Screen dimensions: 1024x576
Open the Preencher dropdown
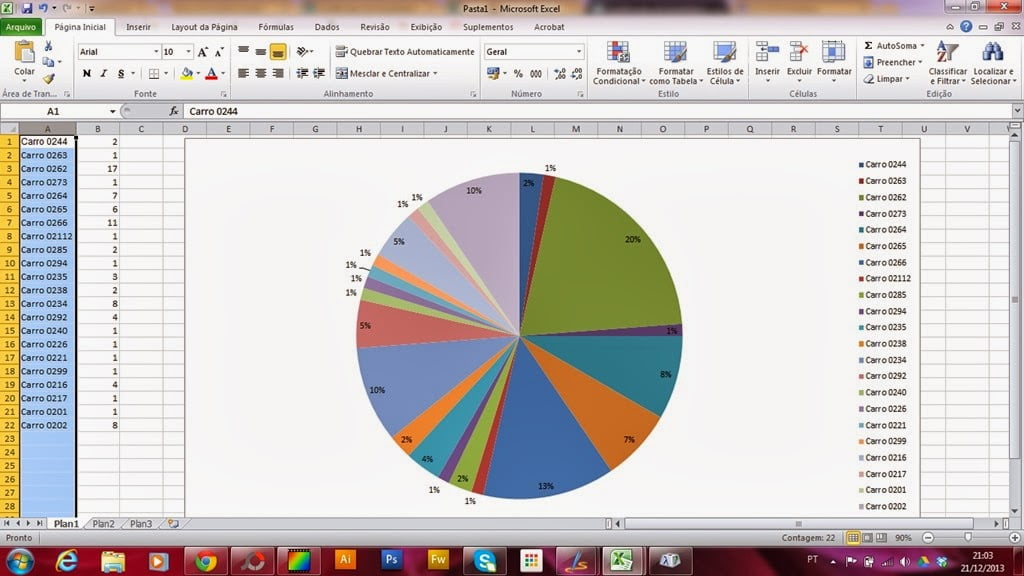(x=892, y=63)
